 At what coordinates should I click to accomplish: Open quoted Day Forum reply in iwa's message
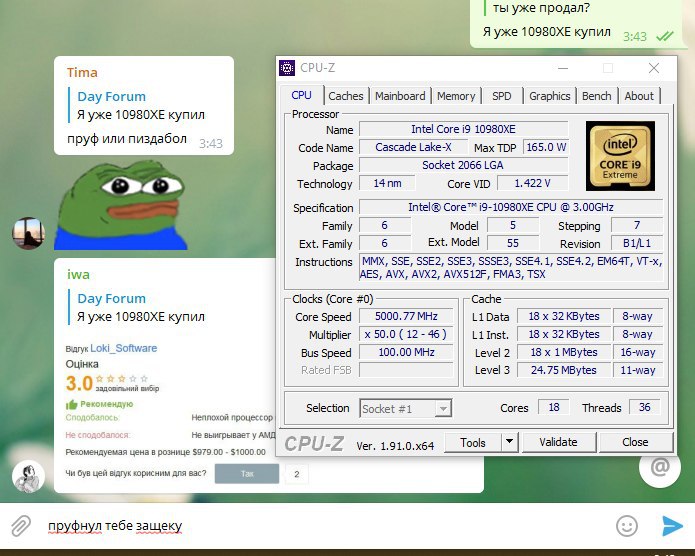click(x=137, y=308)
